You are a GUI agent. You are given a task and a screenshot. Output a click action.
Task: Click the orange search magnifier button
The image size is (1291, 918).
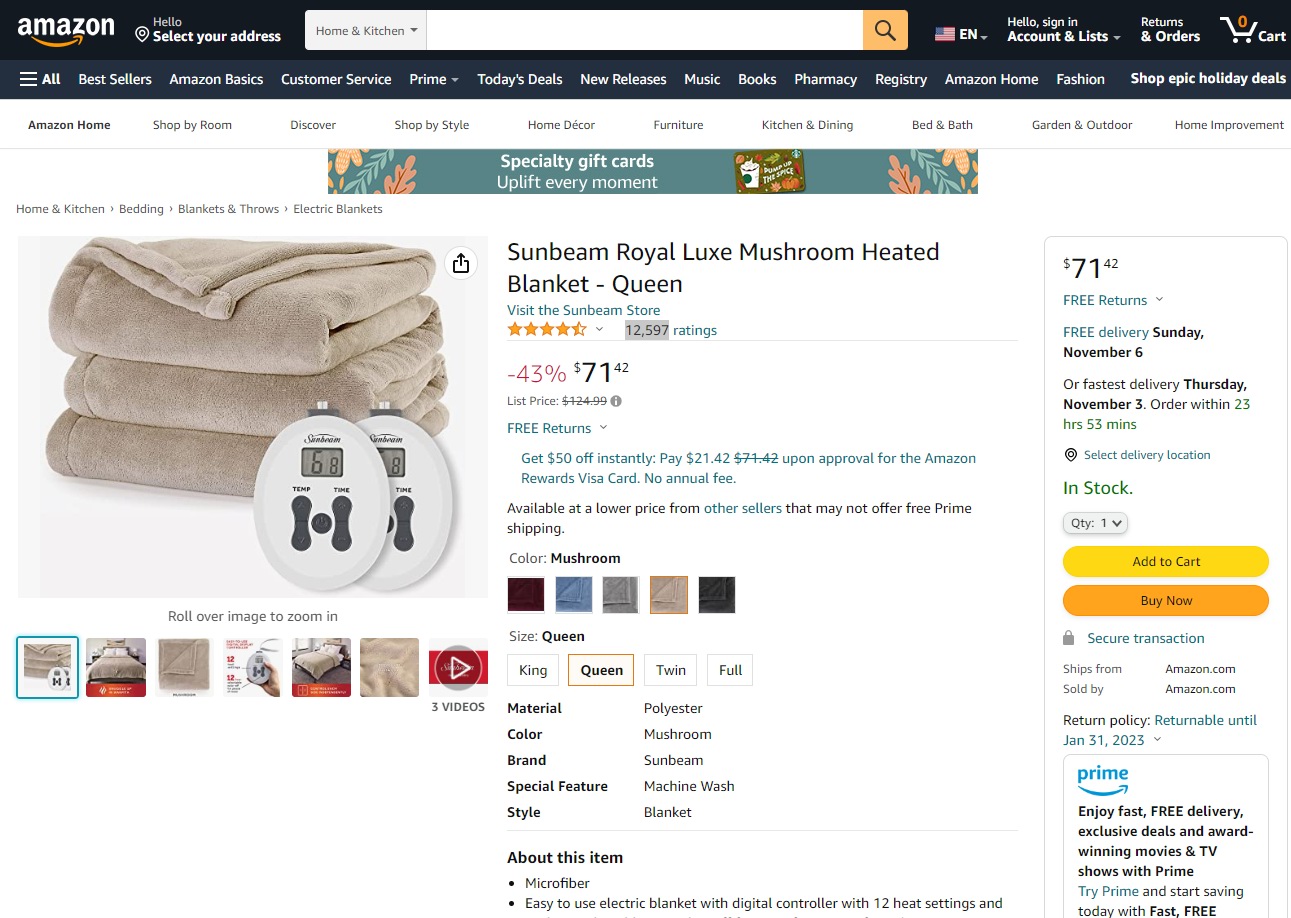885,30
